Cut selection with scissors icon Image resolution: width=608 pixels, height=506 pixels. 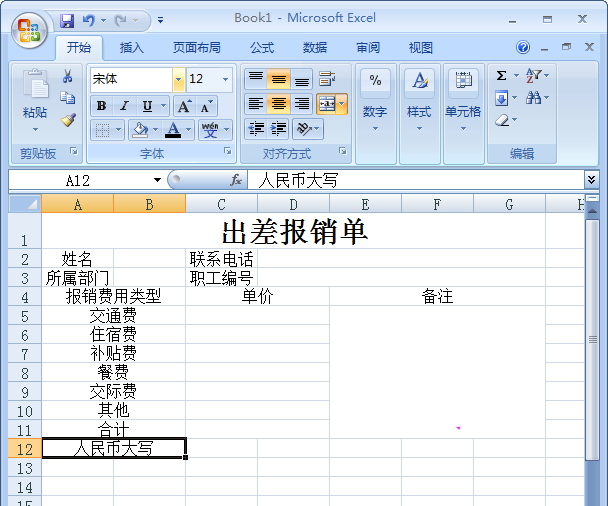point(67,76)
